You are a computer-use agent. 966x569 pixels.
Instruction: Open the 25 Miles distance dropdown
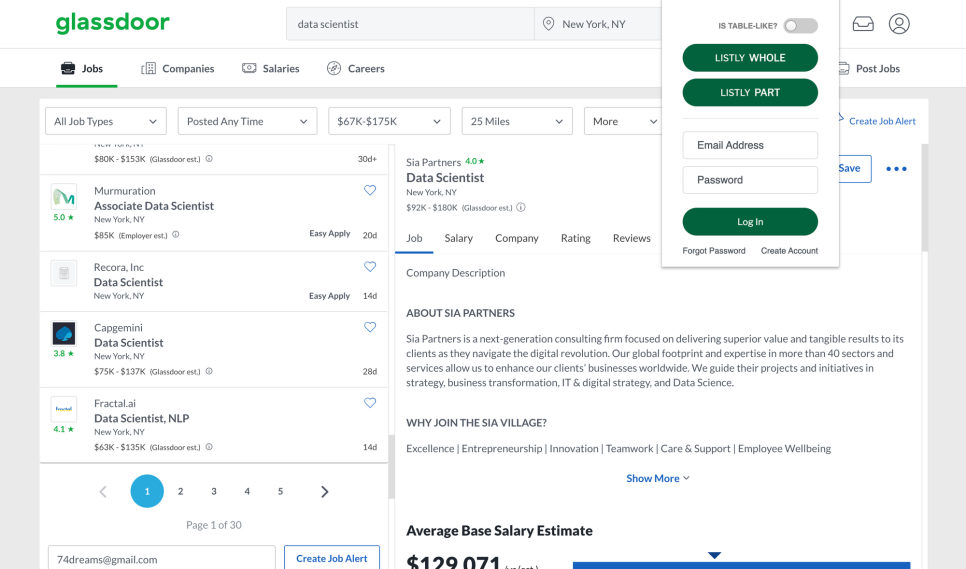516,121
